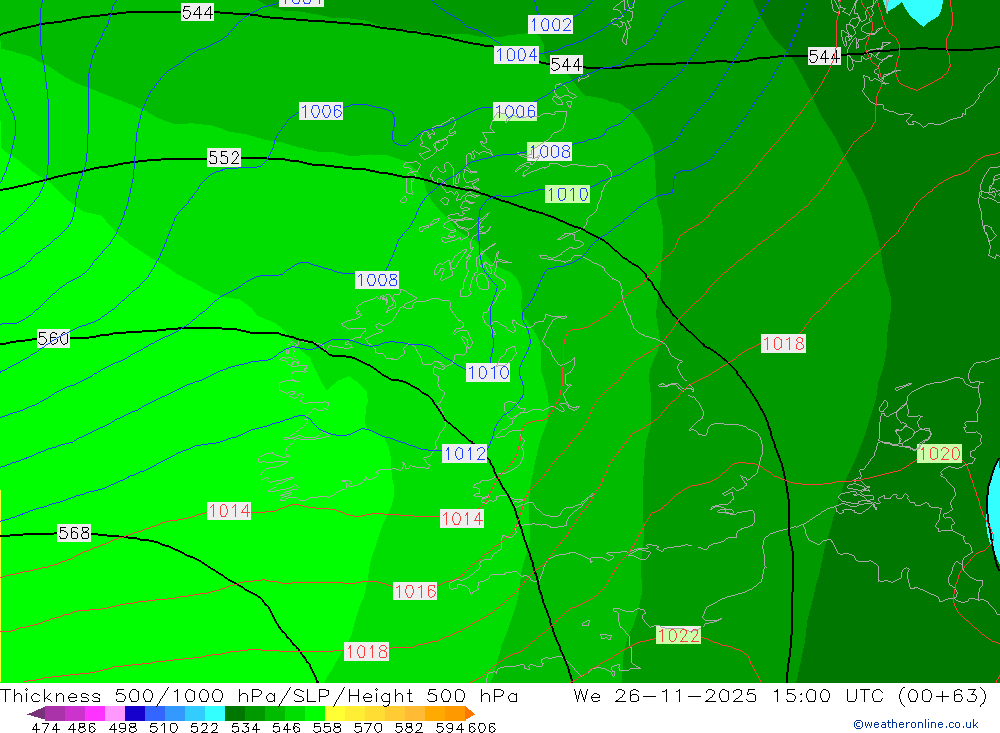The height and width of the screenshot is (733, 1000).
Task: Click the 1008 label off northeast Scotland
Action: [x=550, y=152]
